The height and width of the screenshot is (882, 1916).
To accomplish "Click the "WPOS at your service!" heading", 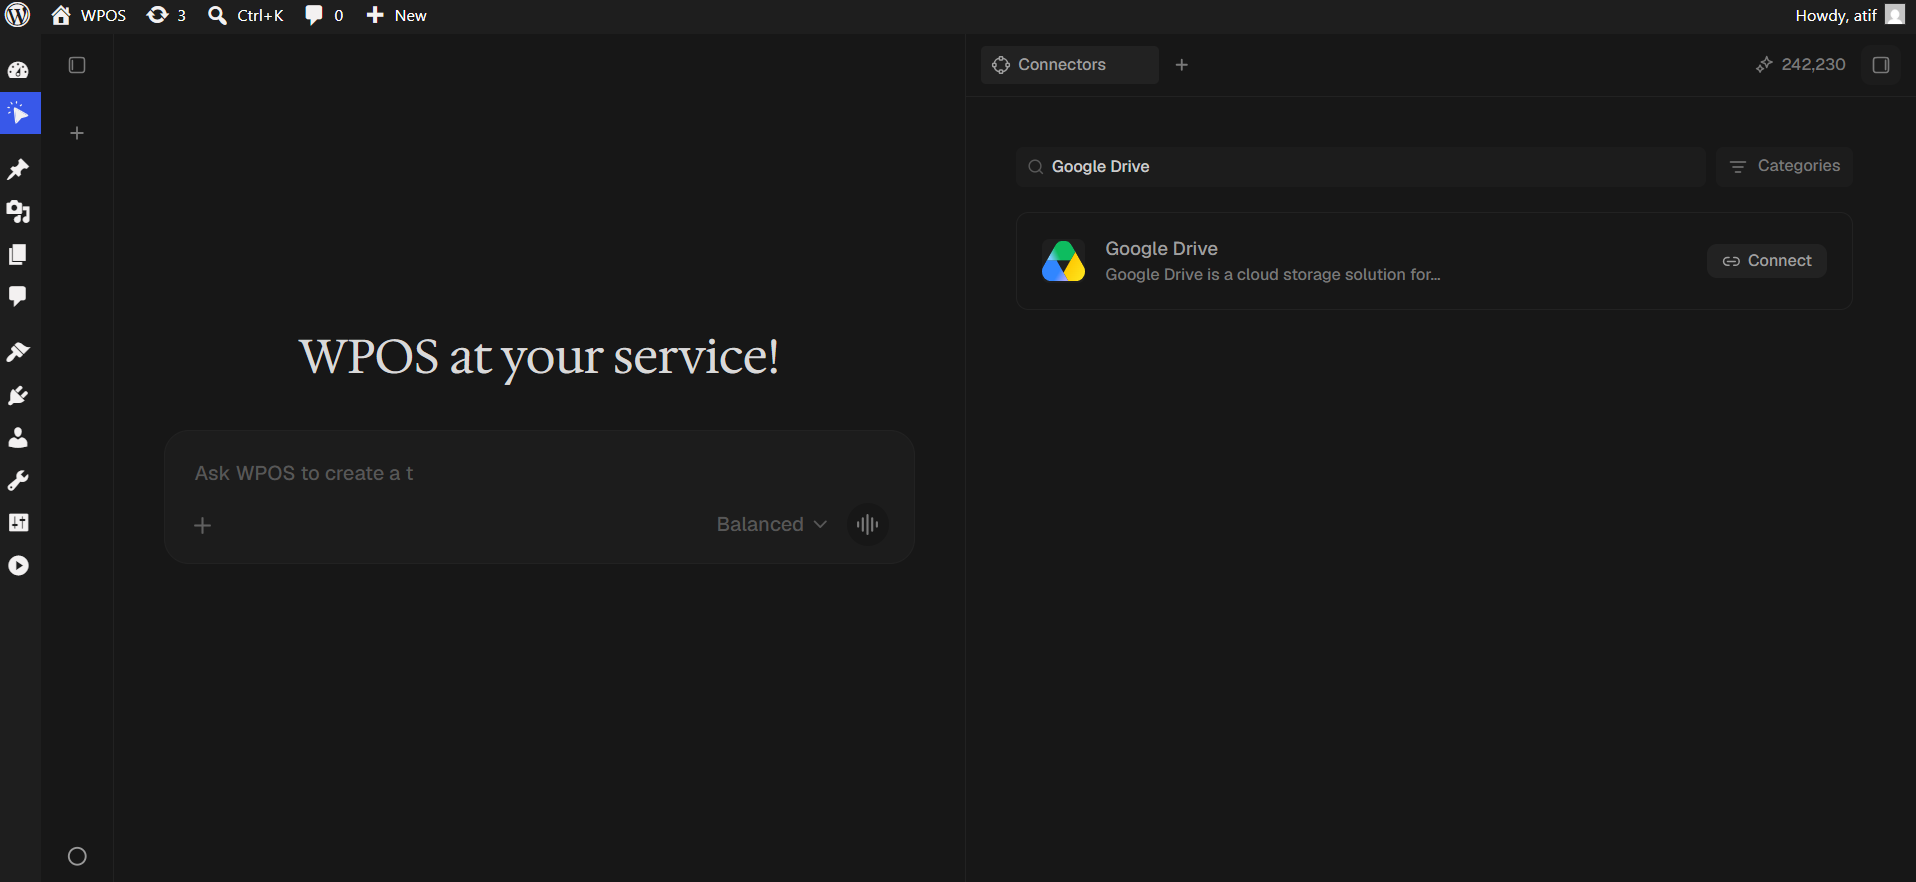I will pos(539,357).
